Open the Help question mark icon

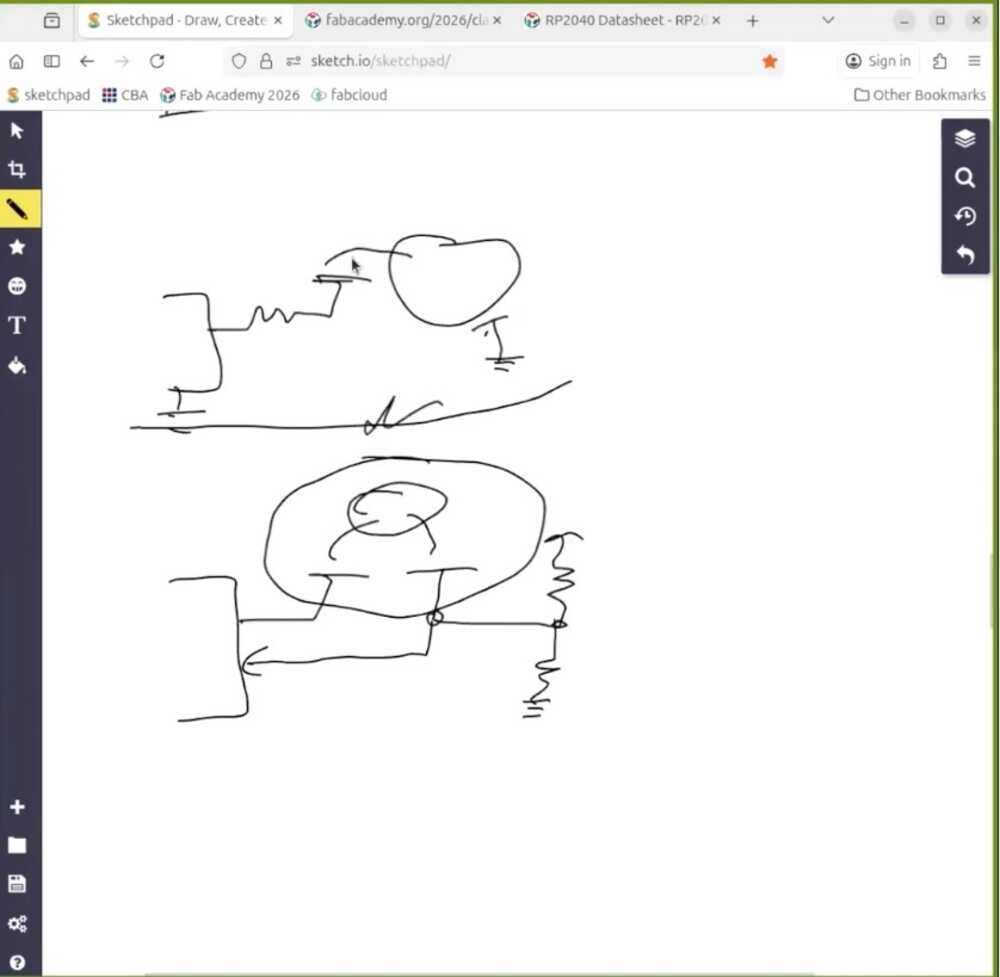click(17, 962)
